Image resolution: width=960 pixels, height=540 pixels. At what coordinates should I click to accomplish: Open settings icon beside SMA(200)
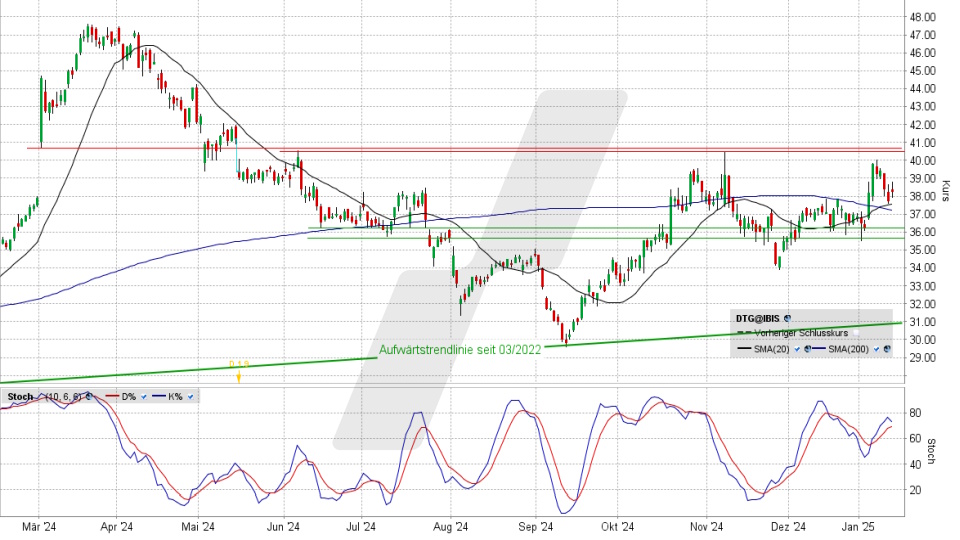point(887,349)
